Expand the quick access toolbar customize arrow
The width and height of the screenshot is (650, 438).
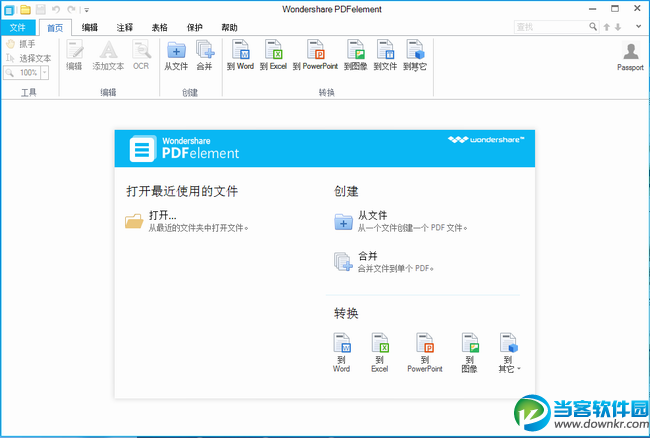coord(87,10)
